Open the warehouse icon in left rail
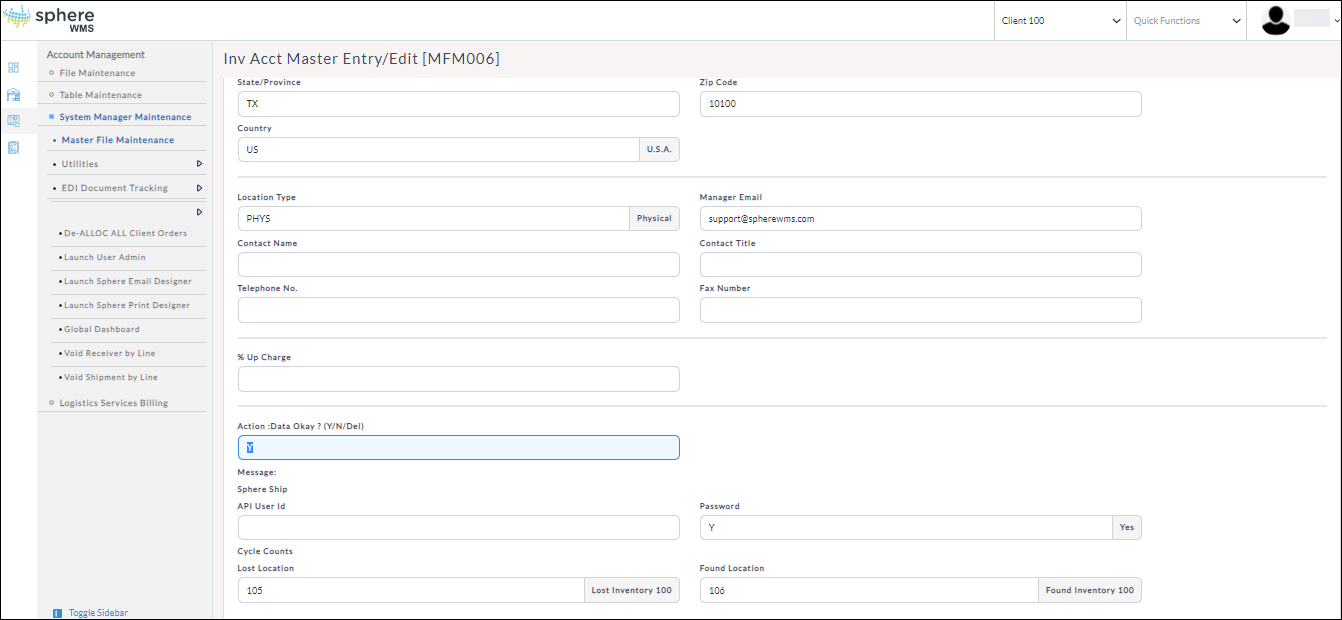 coord(13,95)
